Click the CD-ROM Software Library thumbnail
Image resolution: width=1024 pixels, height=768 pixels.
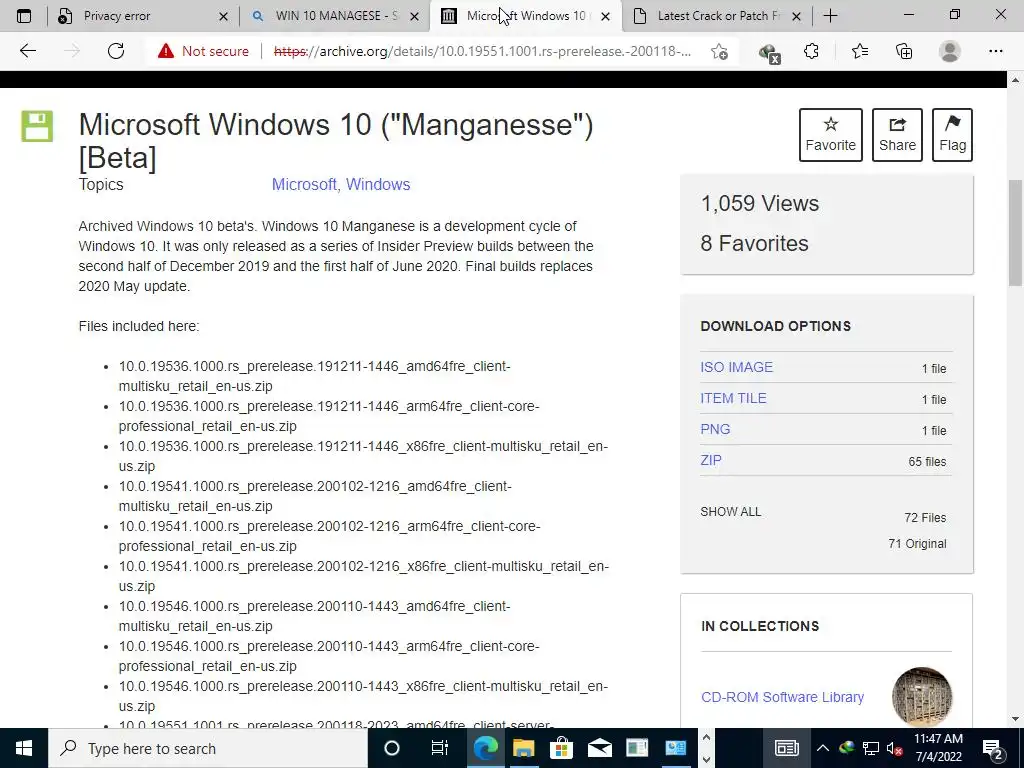921,696
